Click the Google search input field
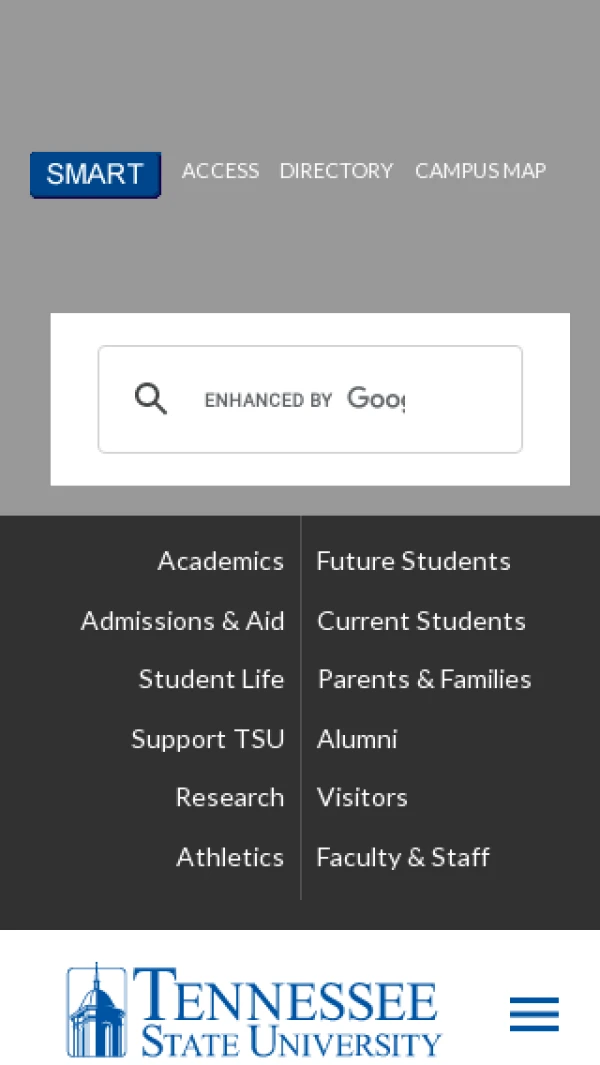Screen dimensions: 600x1065 coord(340,399)
